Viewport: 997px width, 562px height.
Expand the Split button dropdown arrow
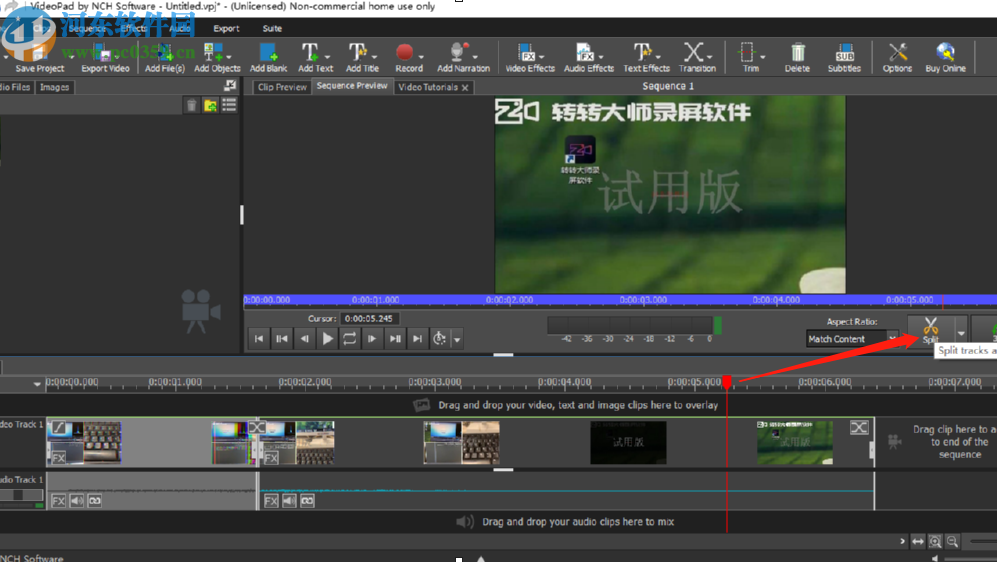point(961,334)
